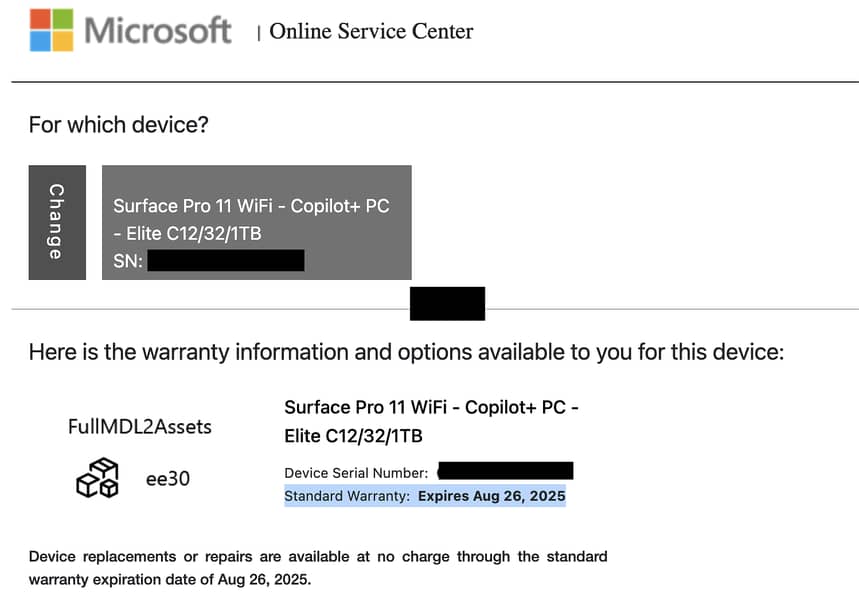Screen dimensions: 859x600
Task: Click the "Expires Aug 26, 2025" text
Action: click(491, 496)
